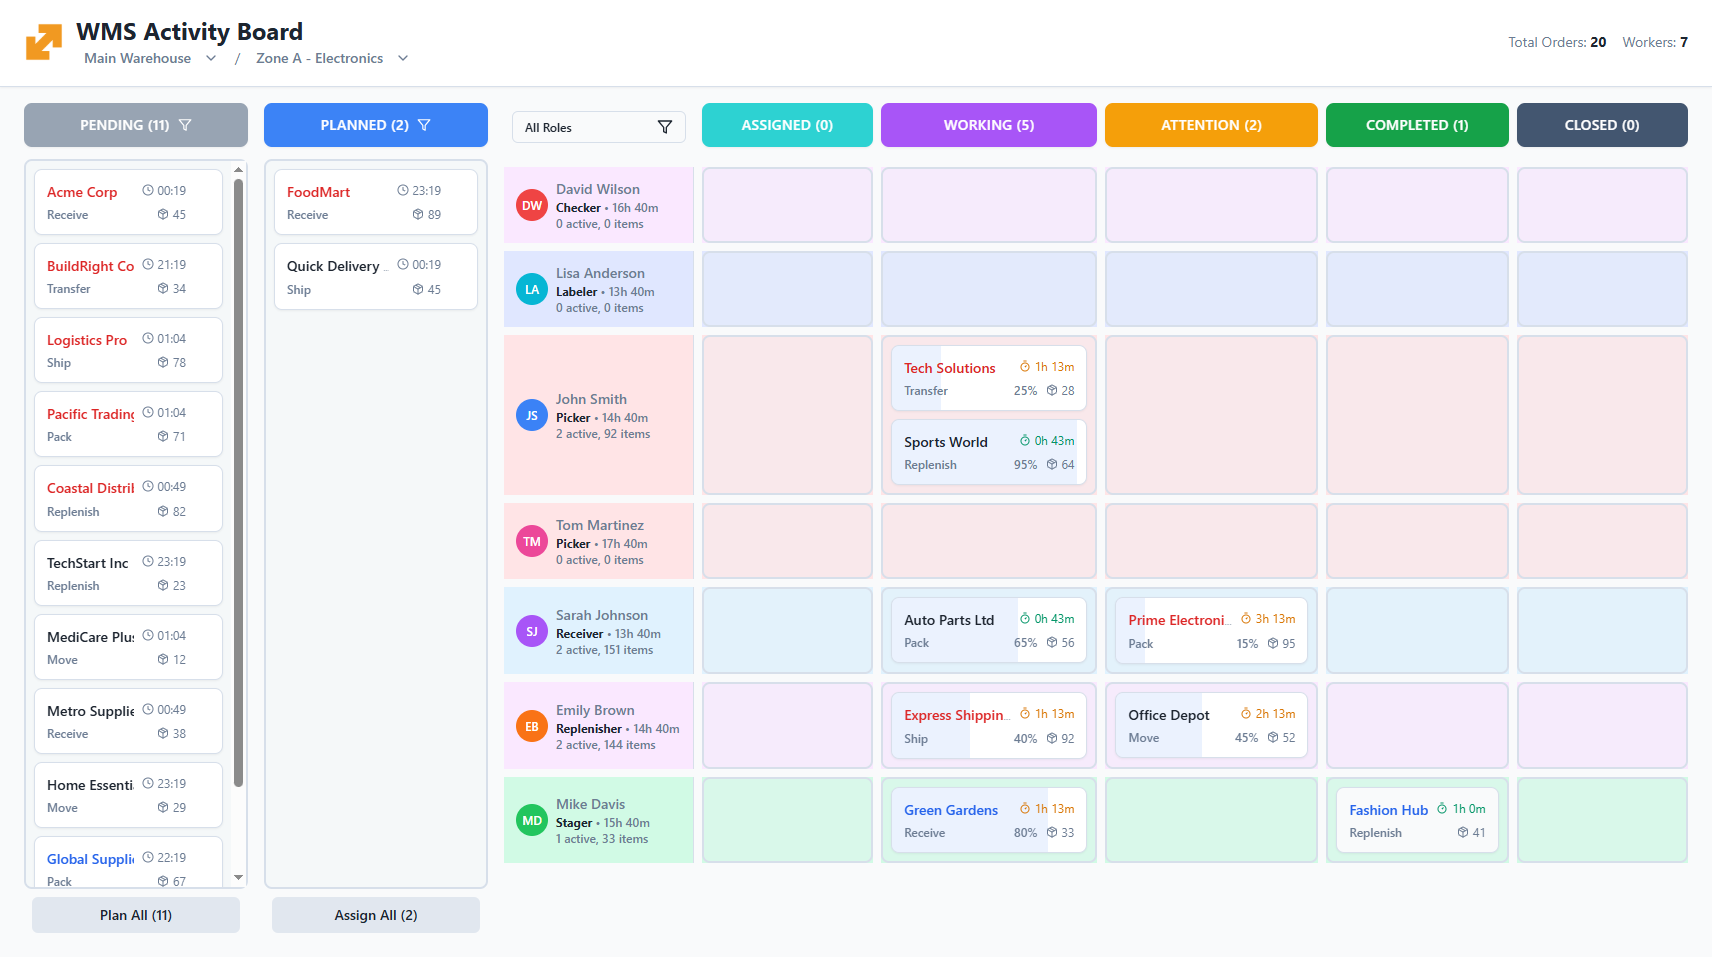Open the Sports World replenish card
The width and height of the screenshot is (1712, 957).
(x=989, y=452)
